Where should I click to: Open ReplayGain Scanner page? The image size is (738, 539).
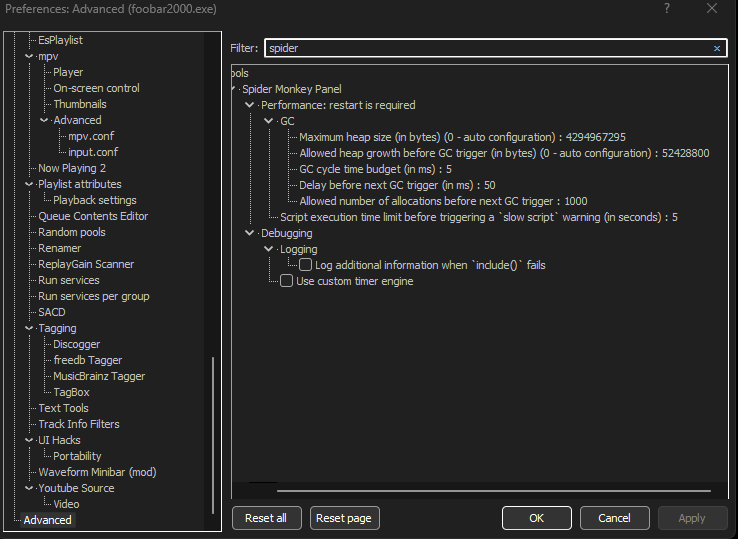(x=86, y=265)
